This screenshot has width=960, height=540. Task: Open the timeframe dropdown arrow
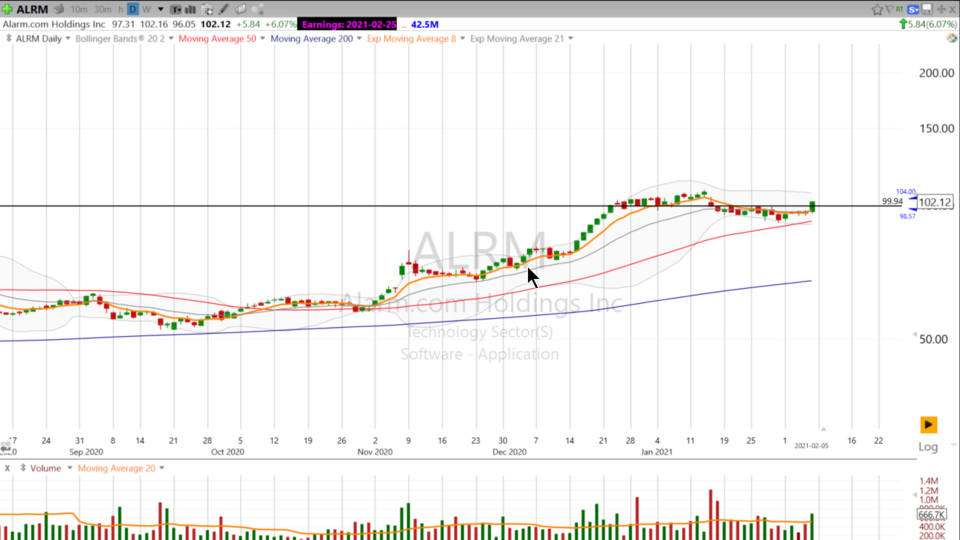click(x=160, y=9)
